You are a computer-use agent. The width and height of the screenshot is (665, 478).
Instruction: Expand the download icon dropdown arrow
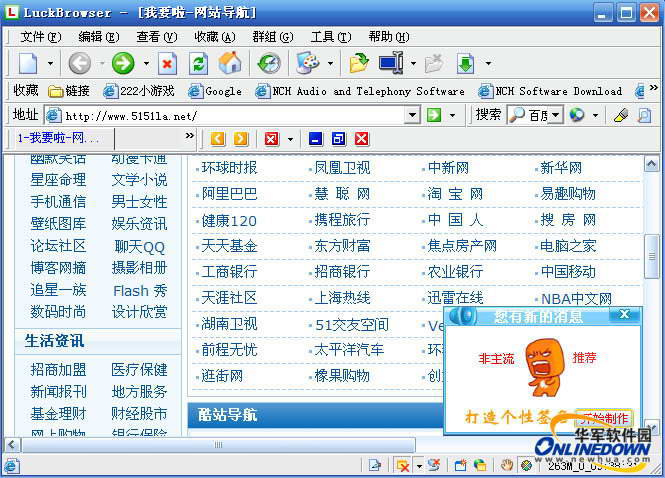(489, 64)
